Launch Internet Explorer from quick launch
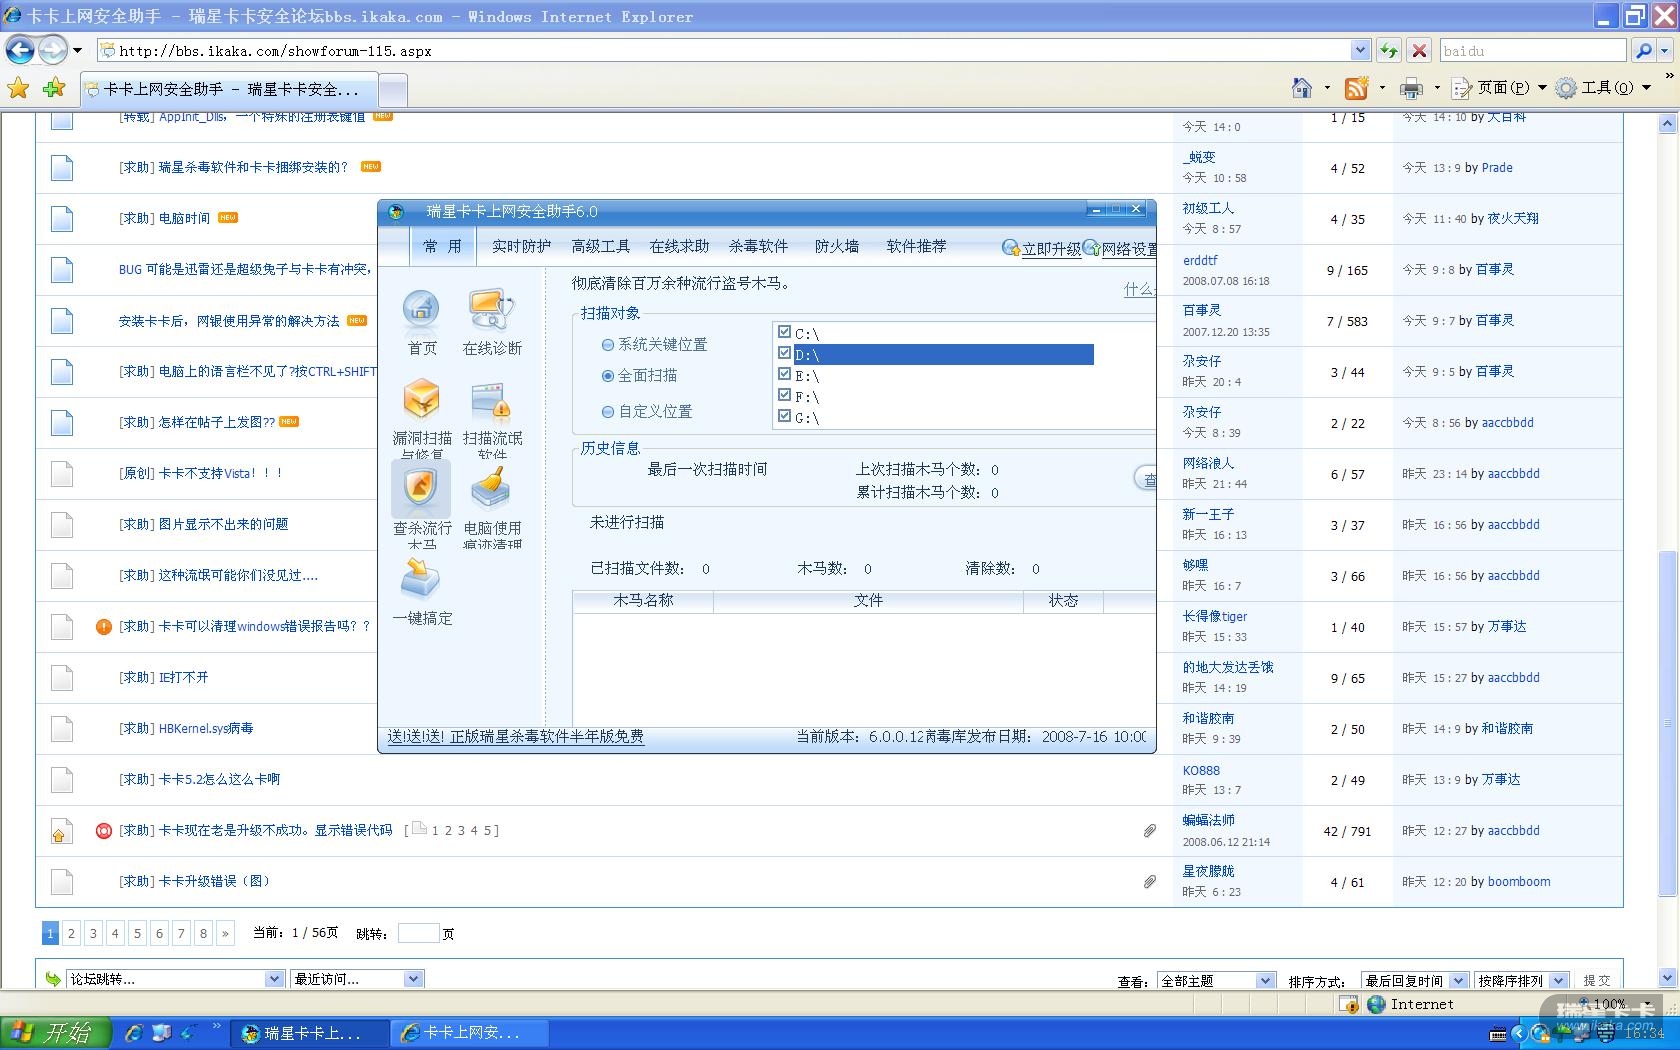This screenshot has width=1680, height=1050. pos(133,1033)
